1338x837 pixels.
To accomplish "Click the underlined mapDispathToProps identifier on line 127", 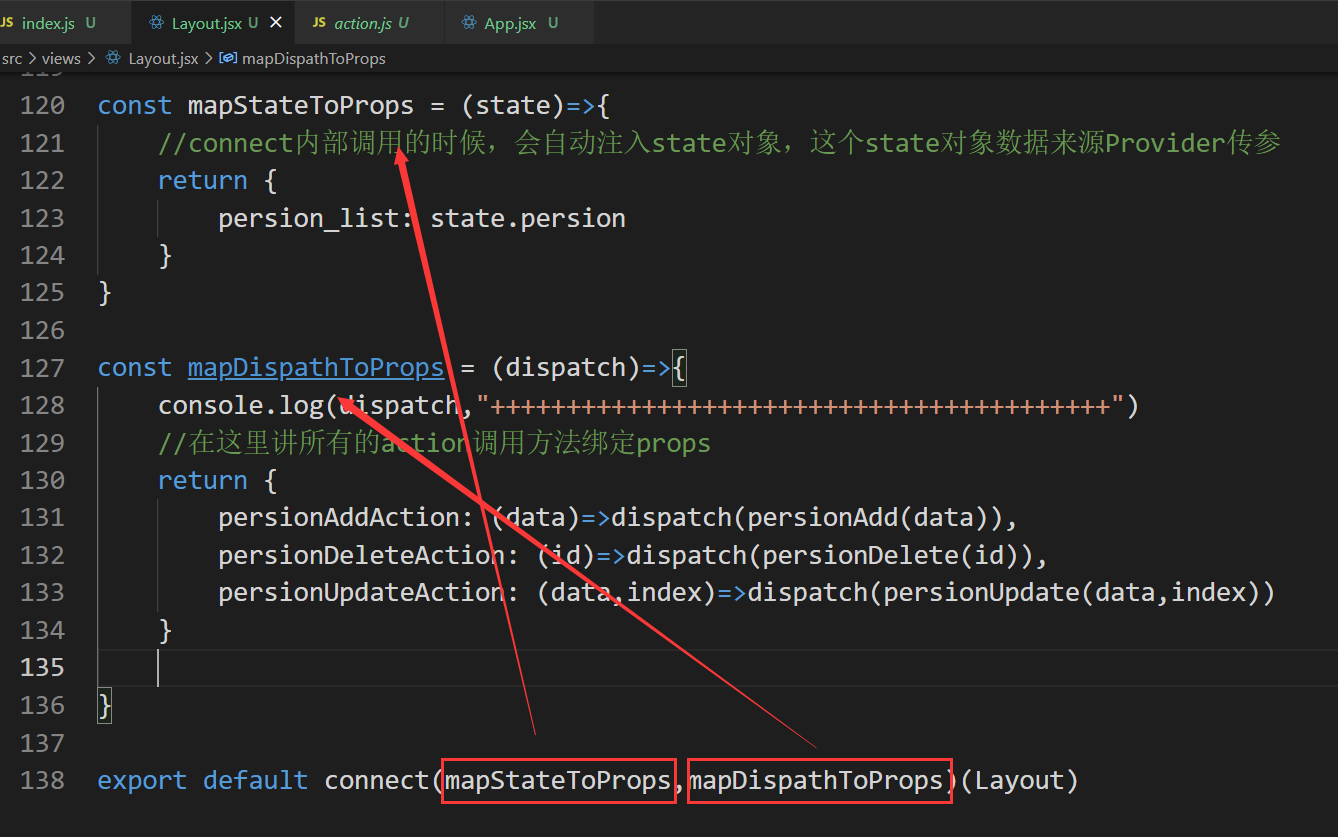I will click(316, 367).
